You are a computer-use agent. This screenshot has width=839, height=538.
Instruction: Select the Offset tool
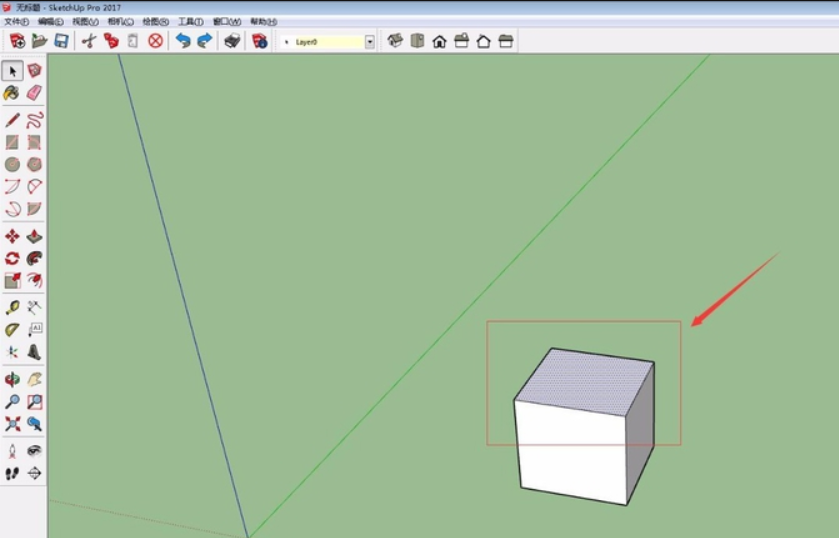pyautogui.click(x=34, y=281)
